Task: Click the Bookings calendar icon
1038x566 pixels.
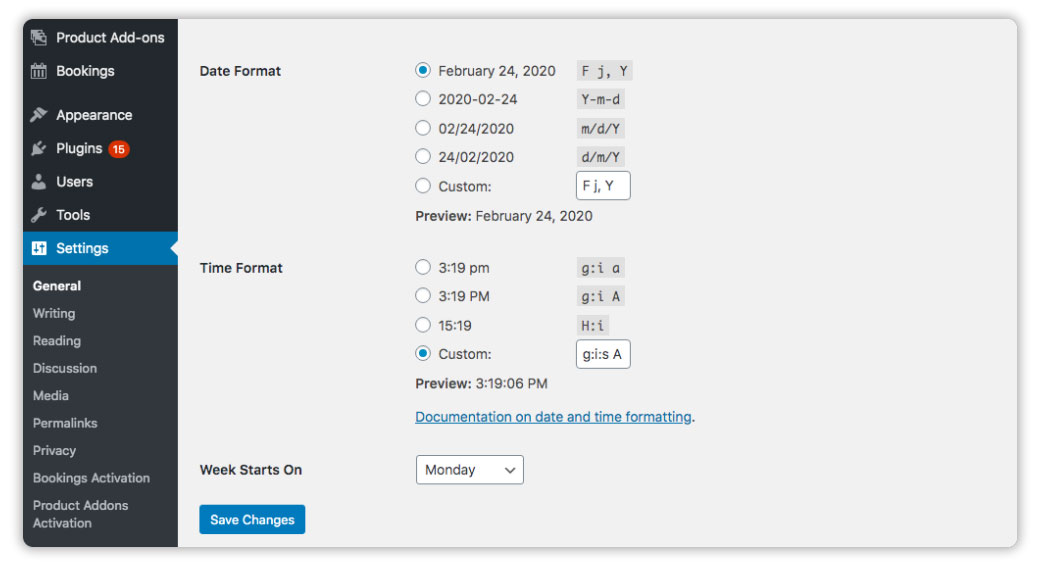Action: [x=39, y=71]
